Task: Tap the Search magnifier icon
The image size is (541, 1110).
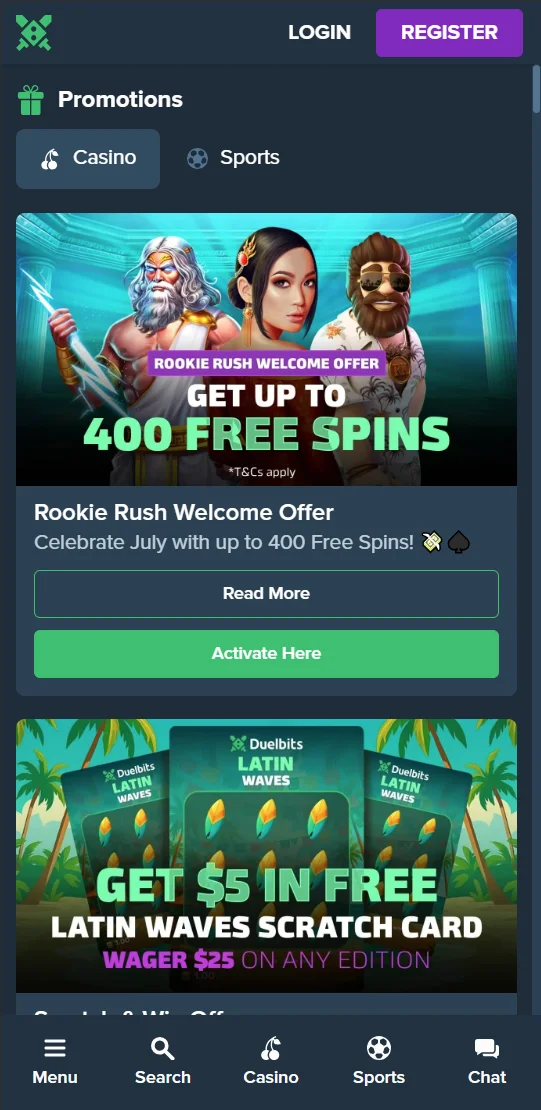Action: pyautogui.click(x=163, y=1048)
